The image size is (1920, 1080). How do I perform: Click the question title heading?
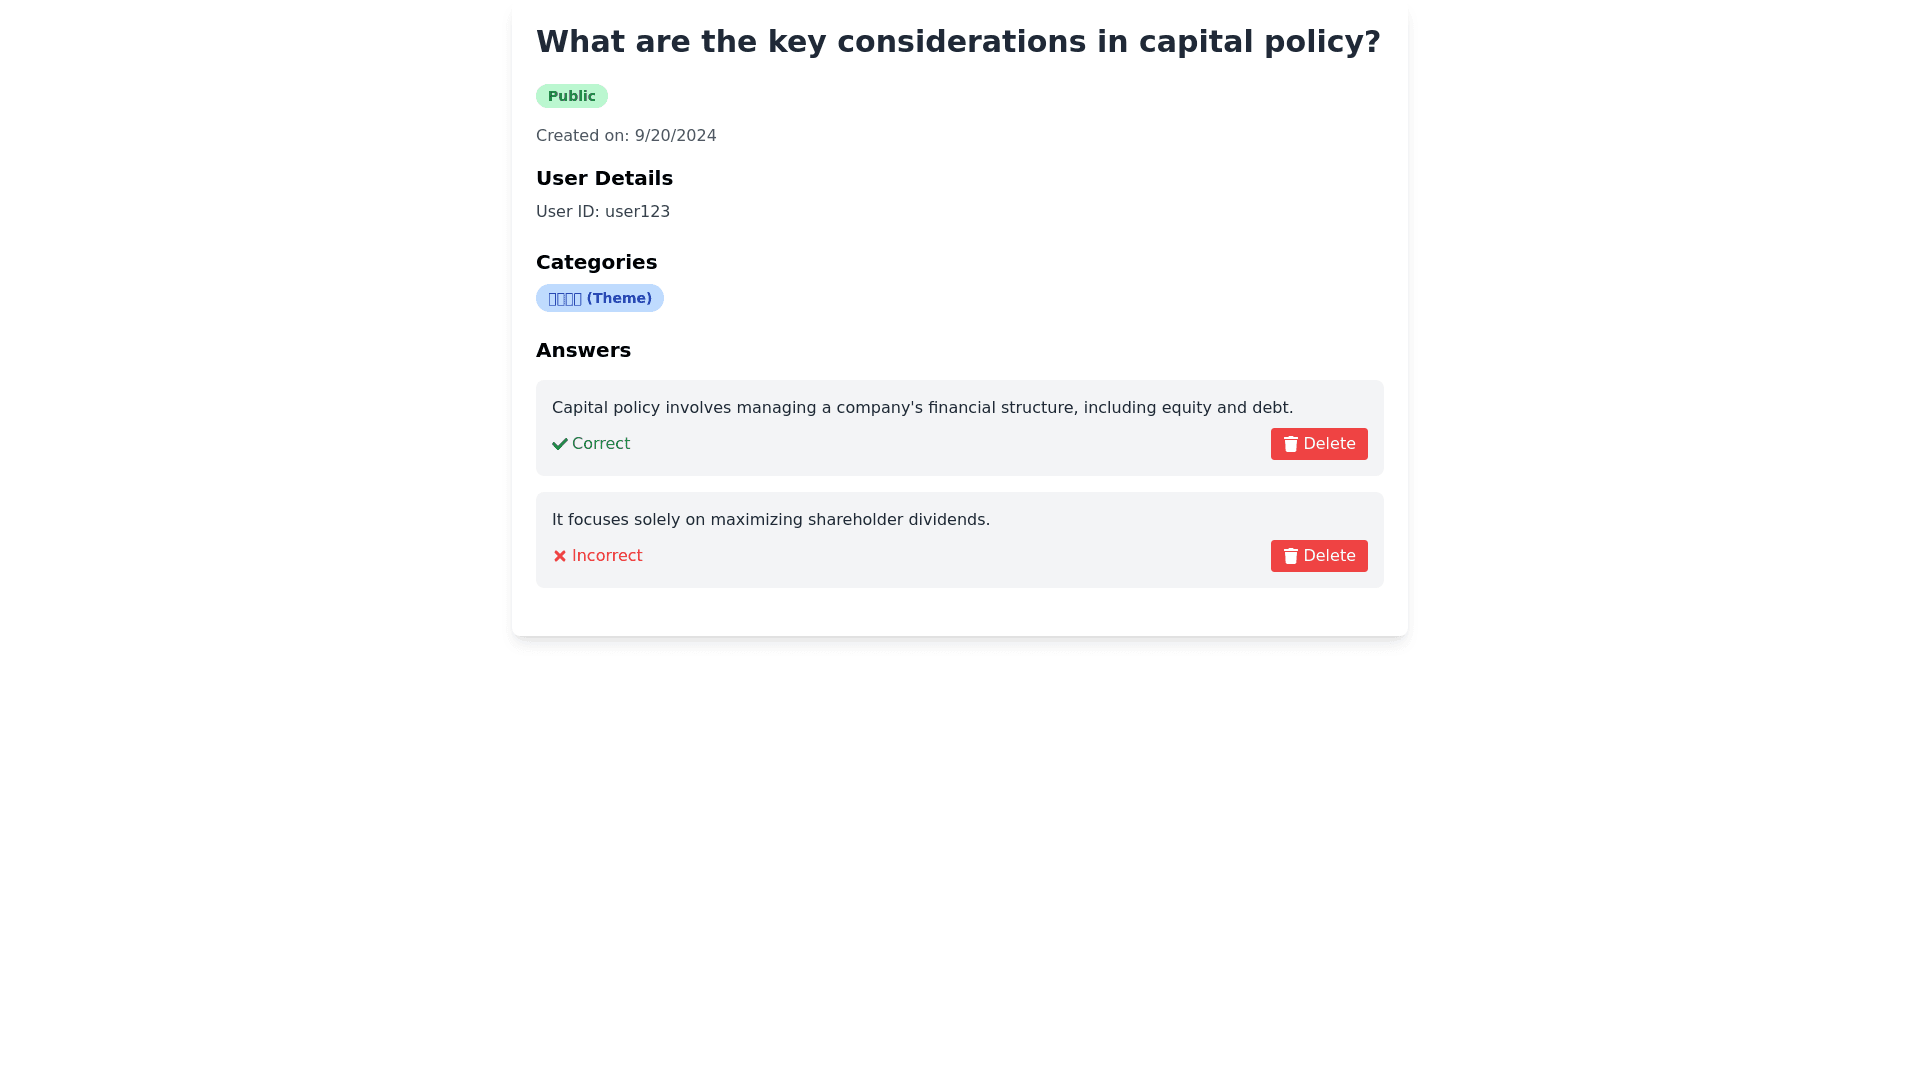pyautogui.click(x=958, y=42)
